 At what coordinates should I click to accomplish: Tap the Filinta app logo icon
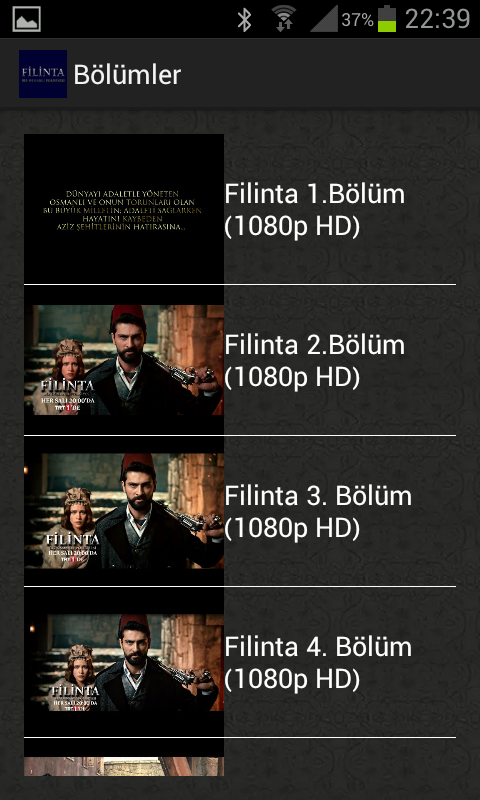coord(43,74)
